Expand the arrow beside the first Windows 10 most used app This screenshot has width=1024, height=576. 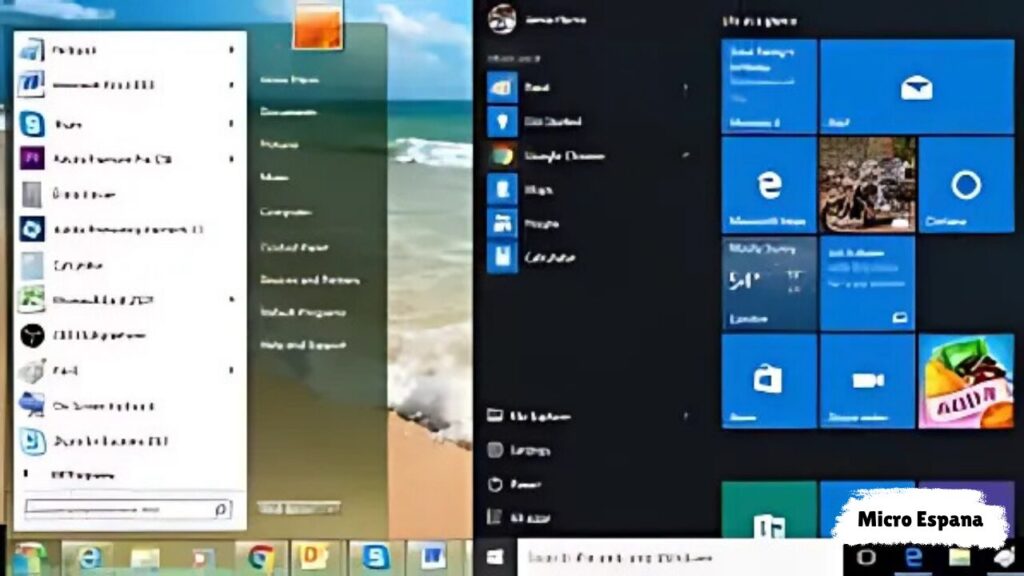coord(685,87)
